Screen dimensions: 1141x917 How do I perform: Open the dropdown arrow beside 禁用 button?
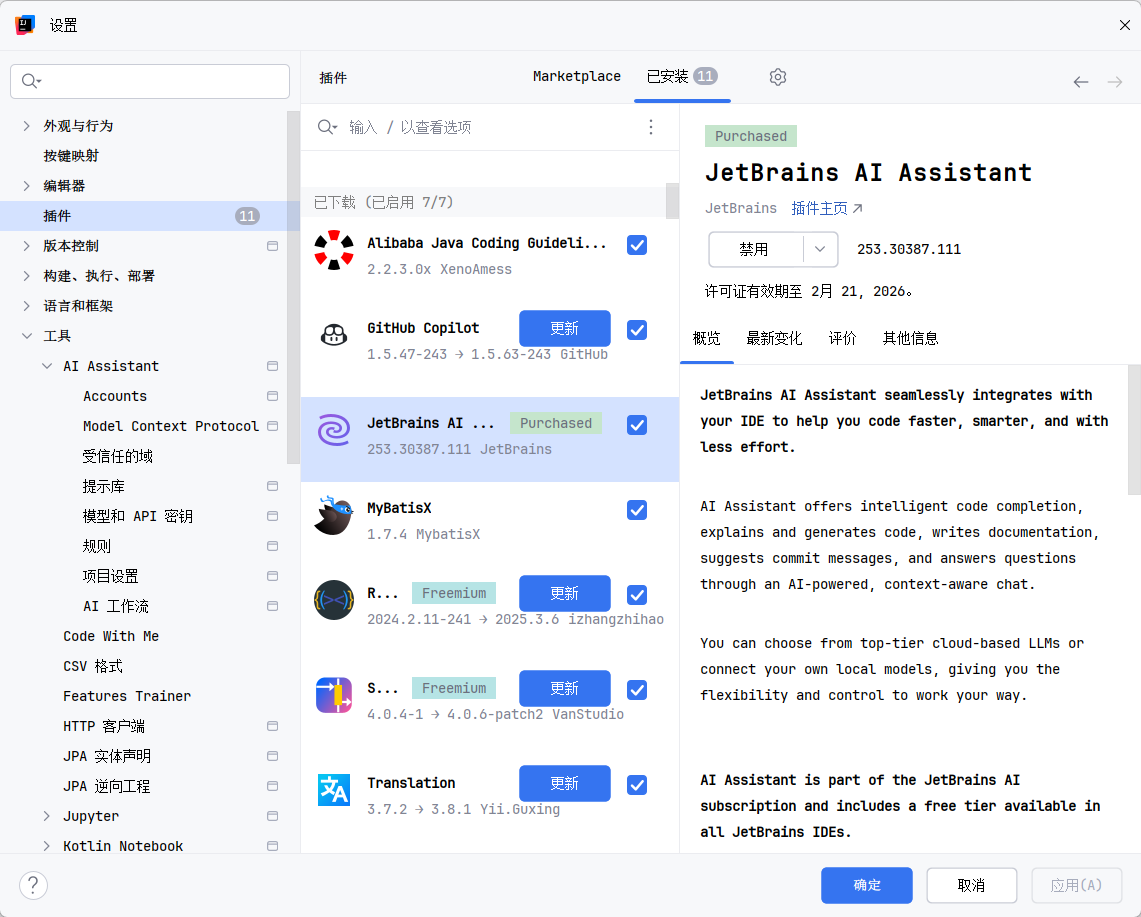click(820, 249)
